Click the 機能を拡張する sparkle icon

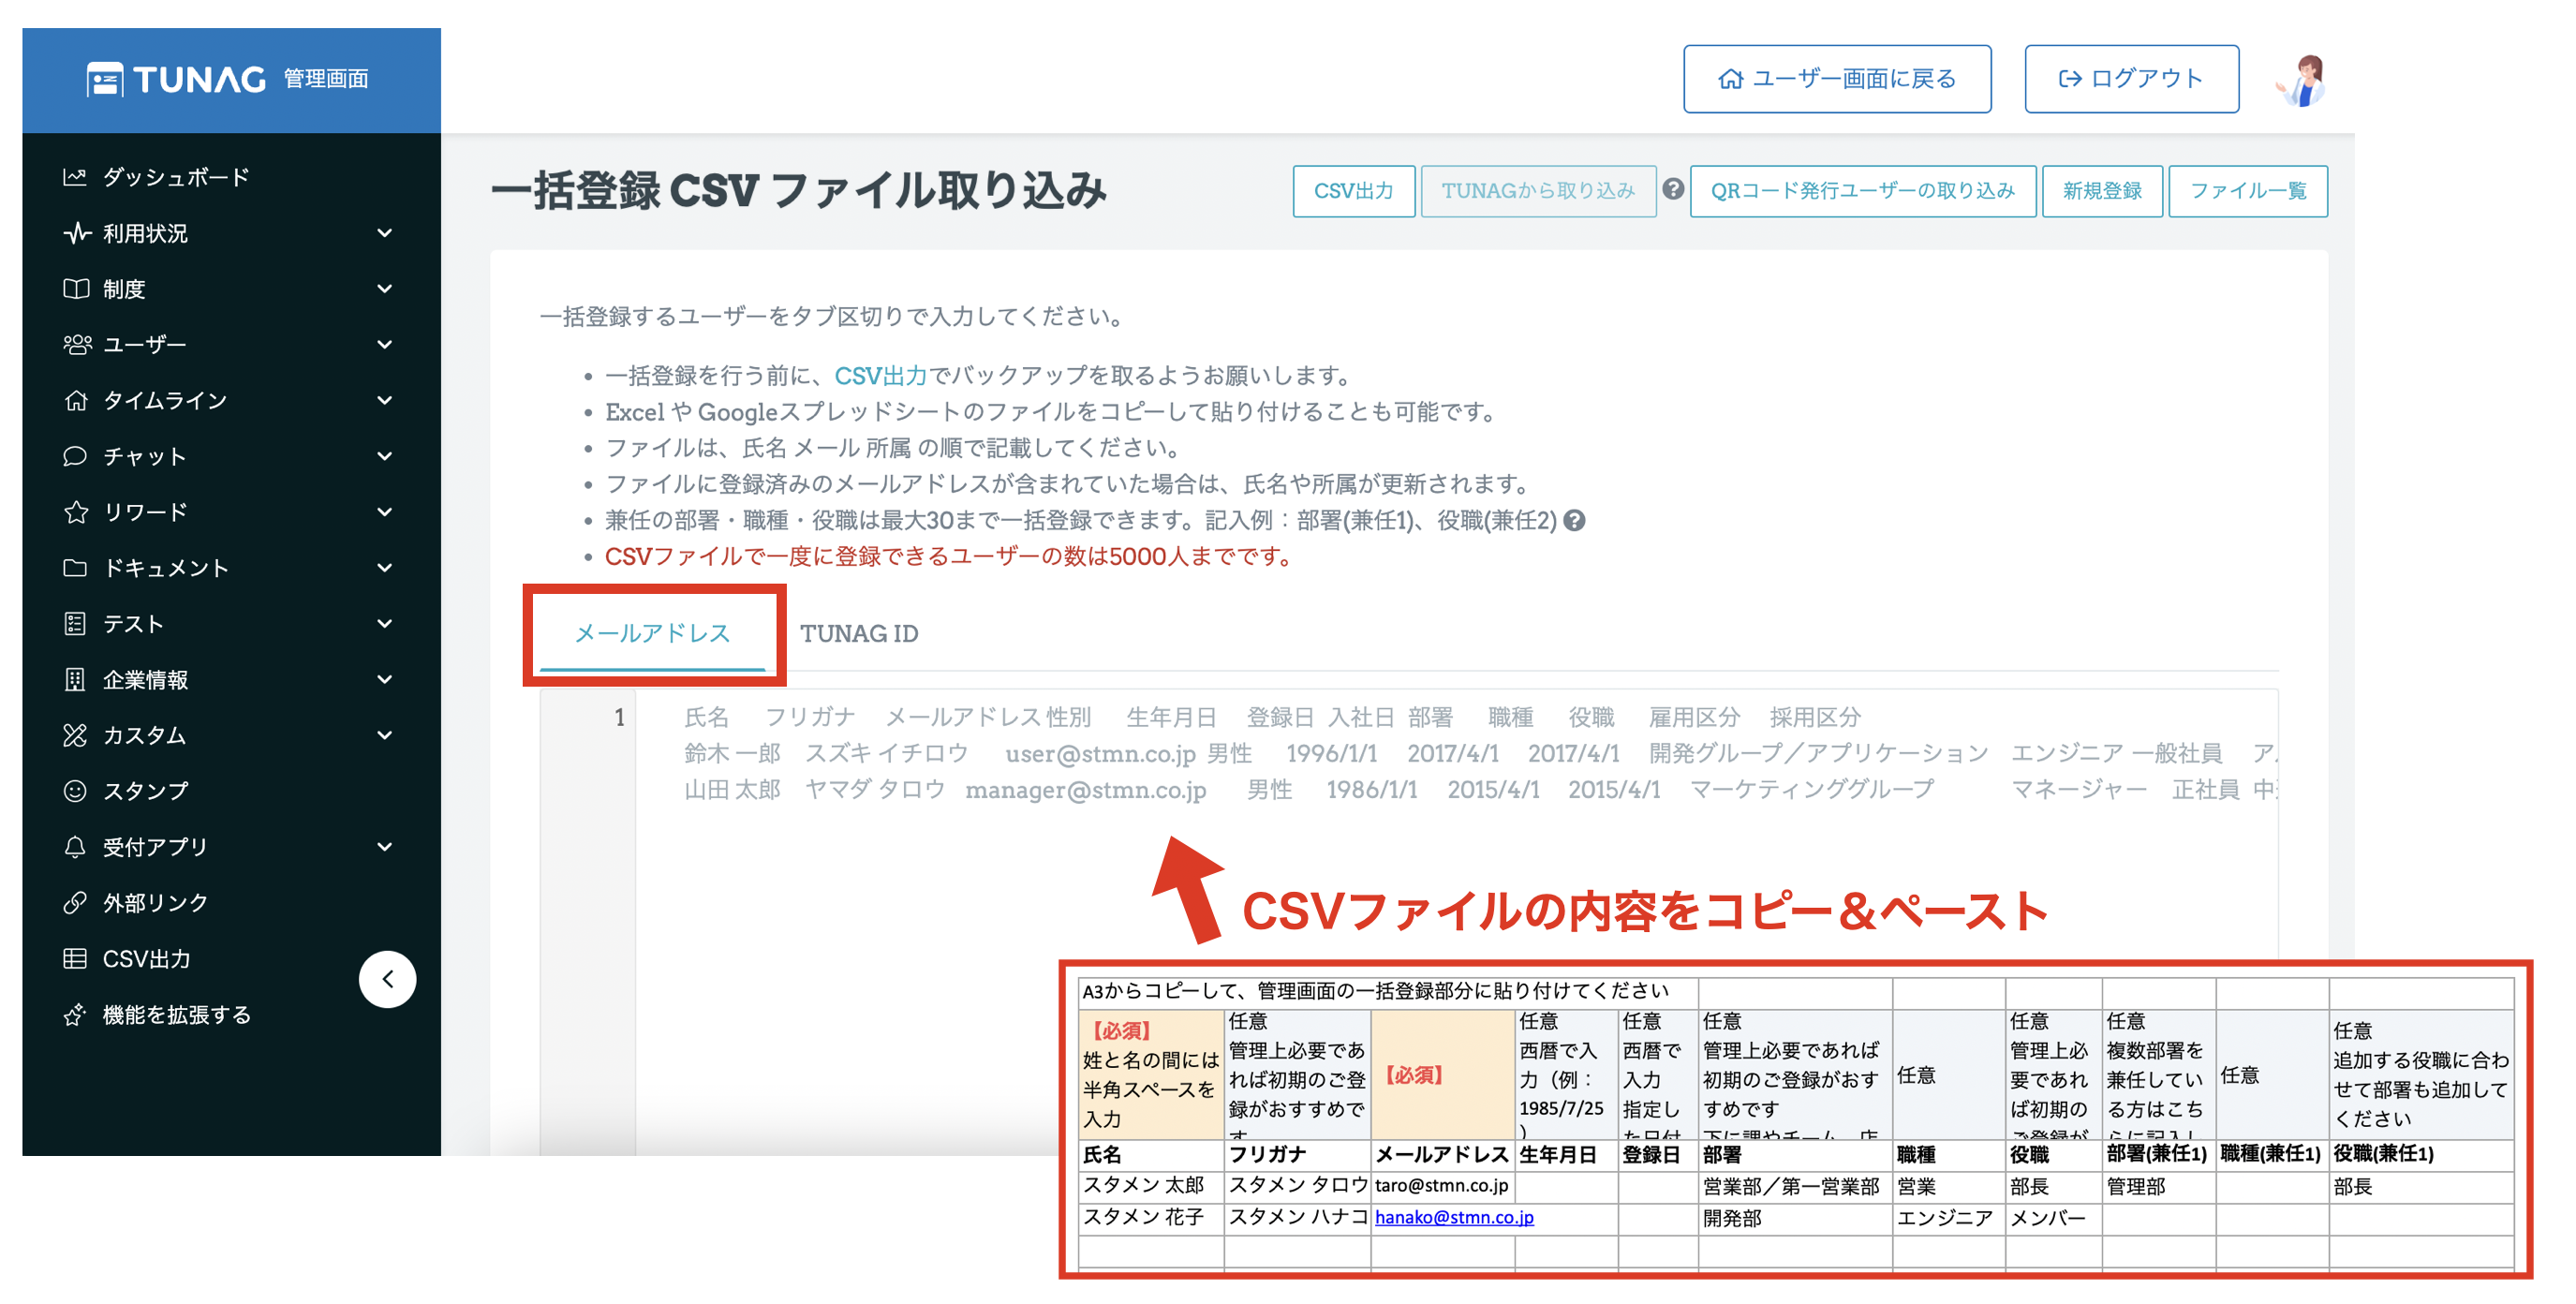(x=75, y=1015)
